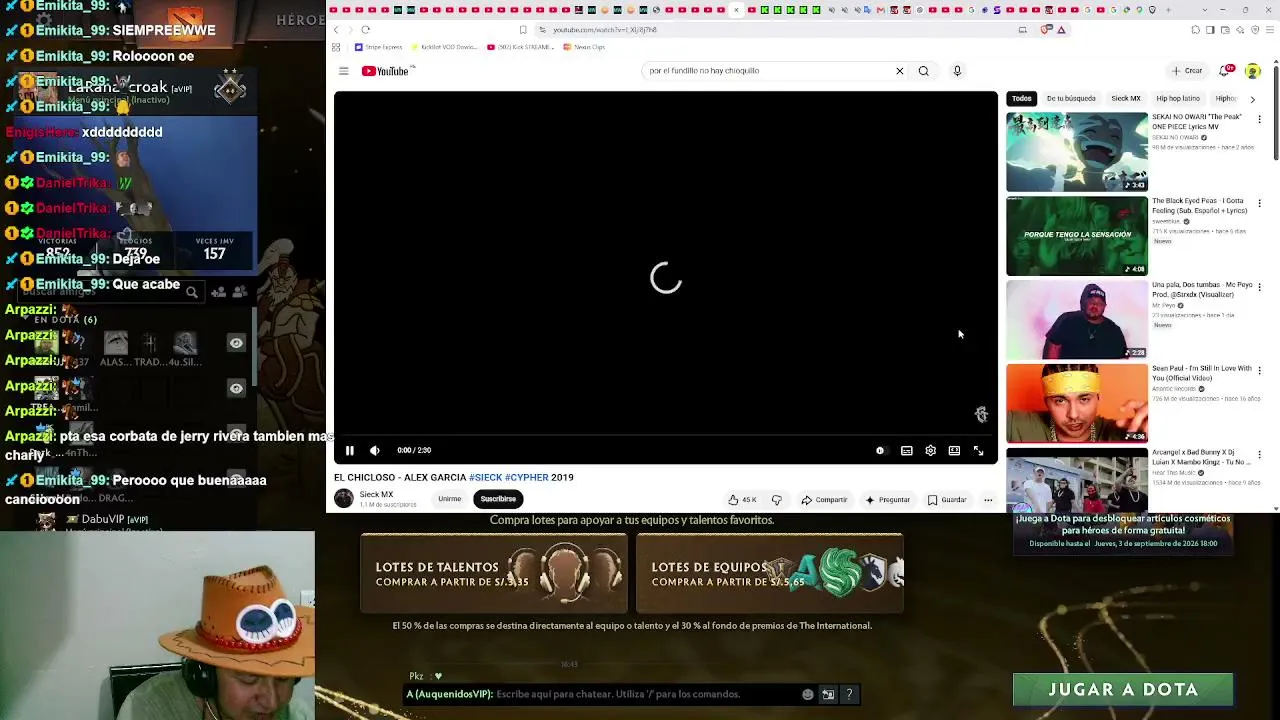Like the video showing 45 K
This screenshot has height=720, width=1280.
click(742, 499)
